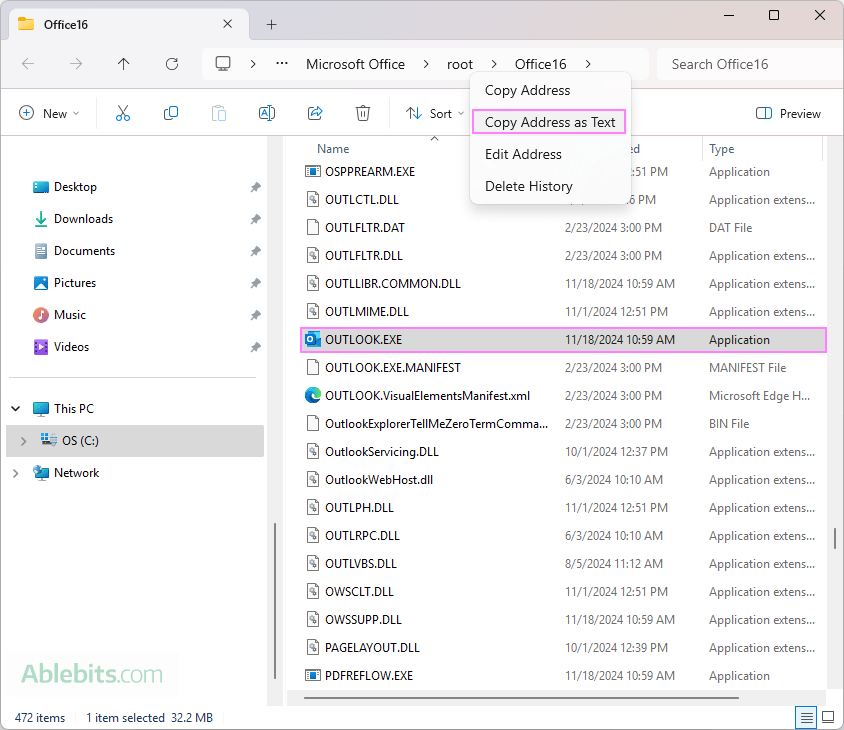This screenshot has height=730, width=844.
Task: Click the Edge icon of OUTLOOK.VisualElementsManifest.xml
Action: coord(313,395)
